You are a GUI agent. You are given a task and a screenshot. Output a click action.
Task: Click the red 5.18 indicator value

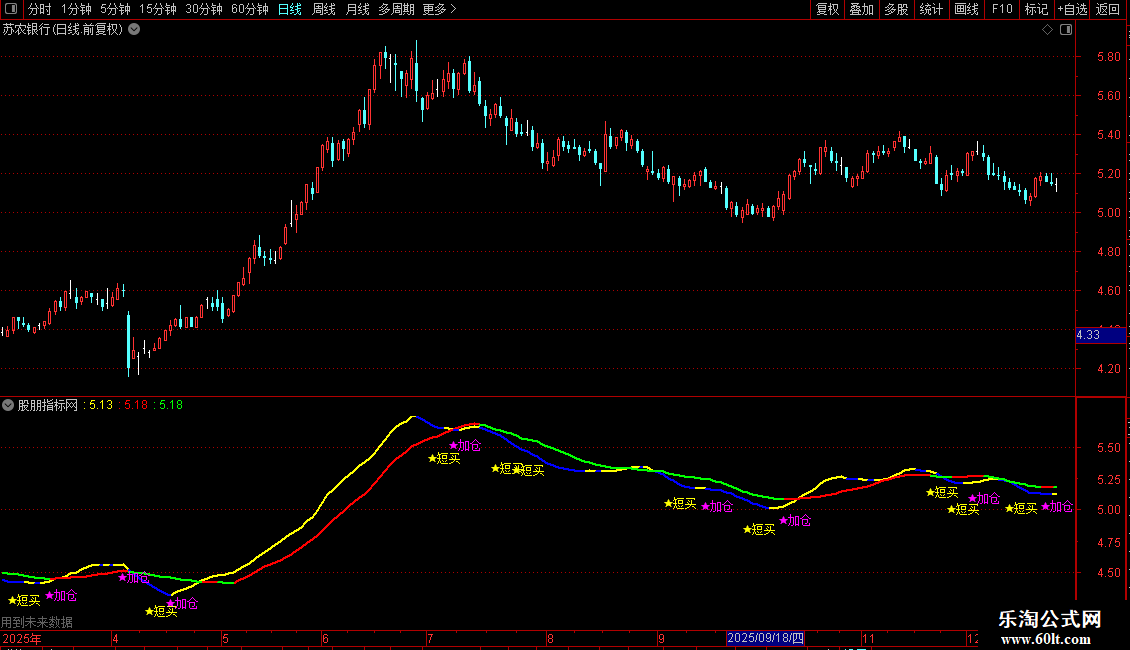pos(136,405)
